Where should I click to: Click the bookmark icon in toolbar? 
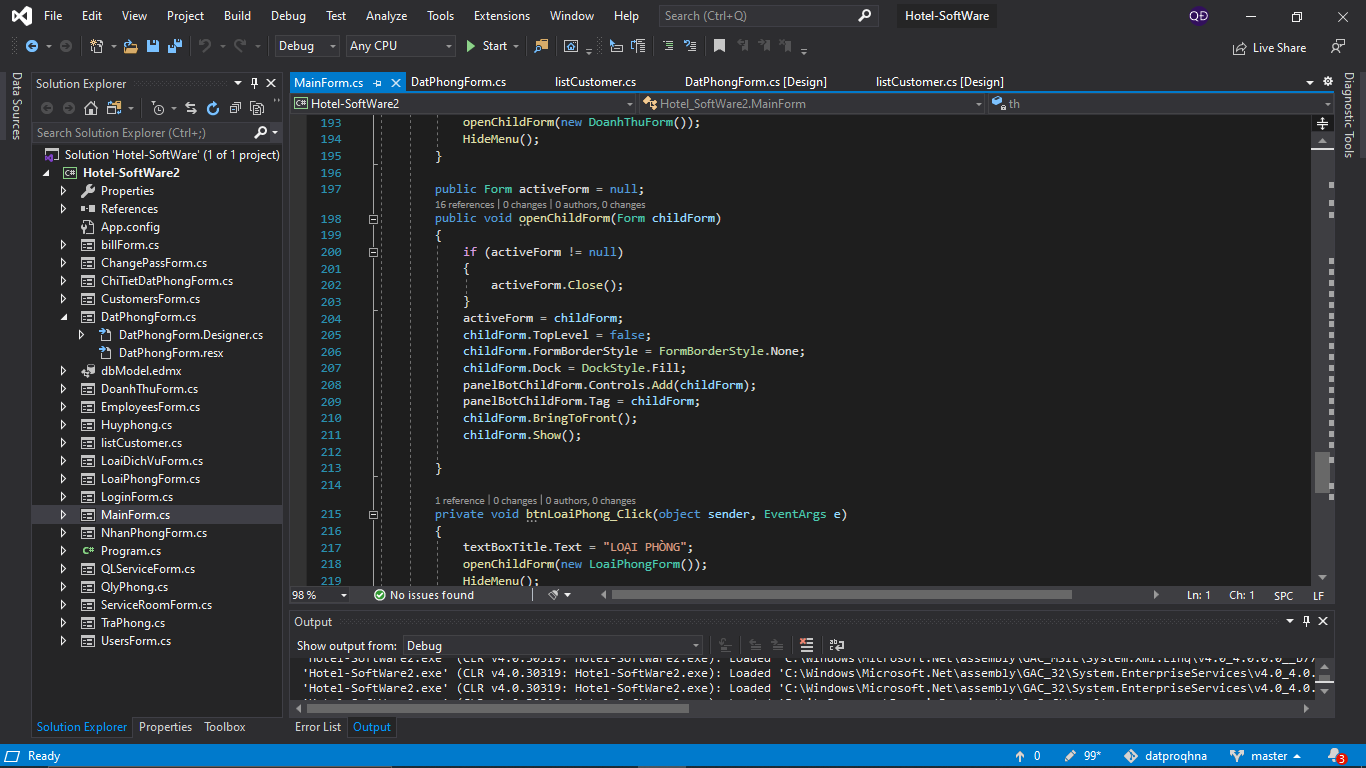pyautogui.click(x=719, y=46)
